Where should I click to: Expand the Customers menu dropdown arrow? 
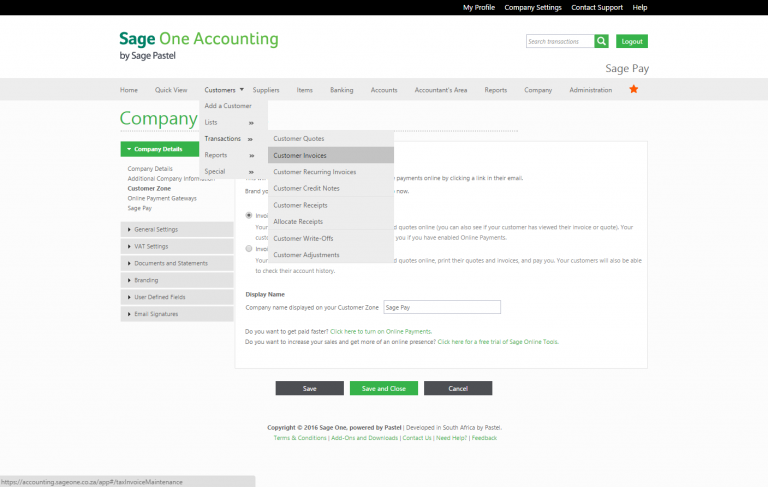[x=241, y=90]
